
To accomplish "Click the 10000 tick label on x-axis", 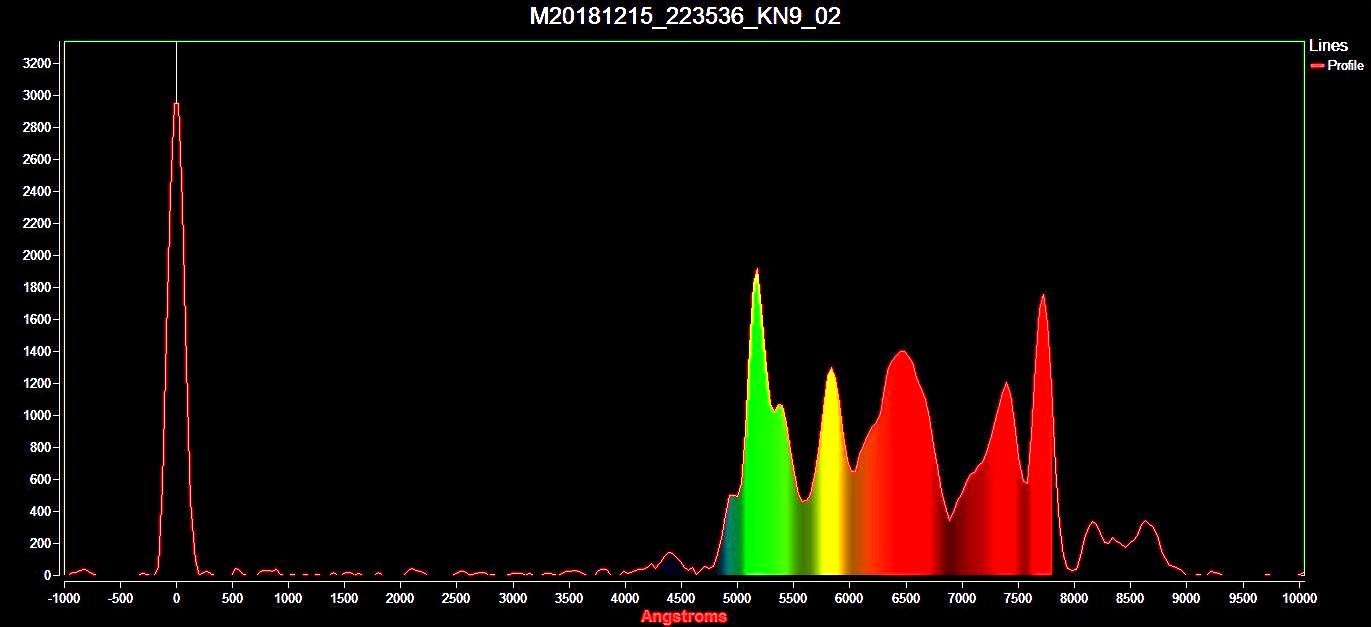I will [1299, 598].
